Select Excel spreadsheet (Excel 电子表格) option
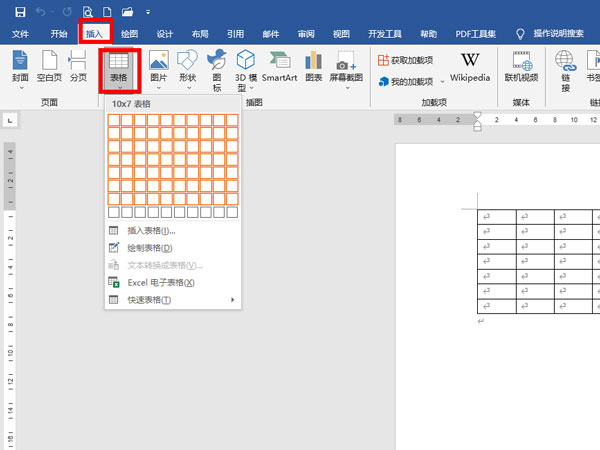 click(160, 283)
